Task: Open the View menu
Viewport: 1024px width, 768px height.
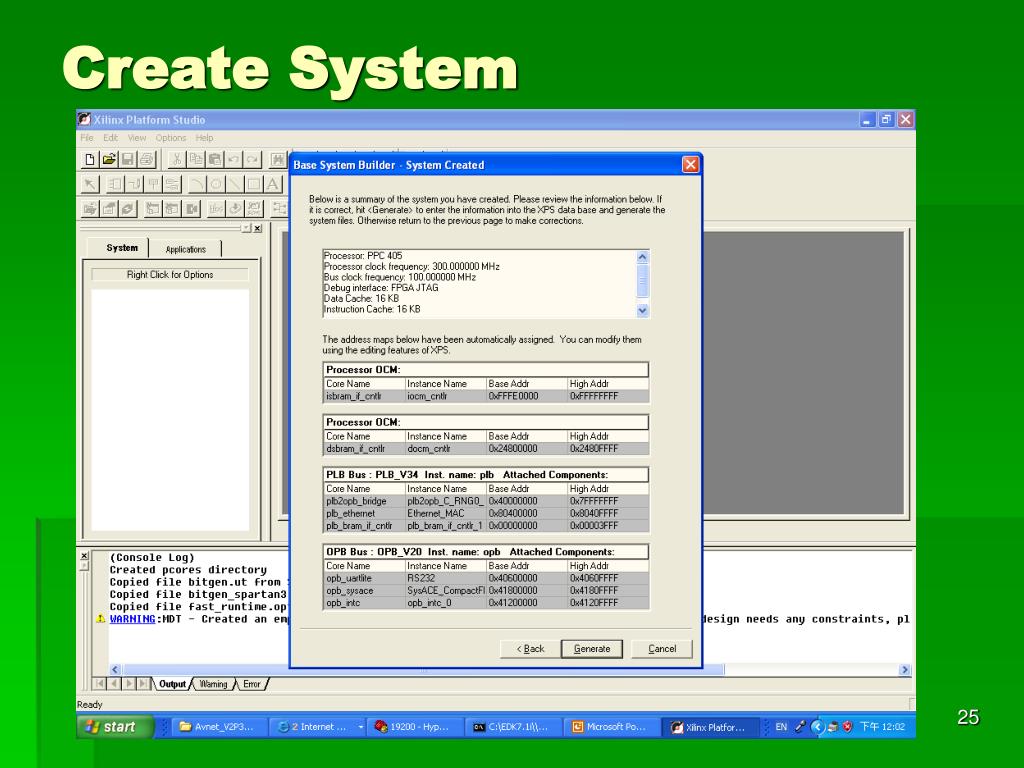Action: tap(136, 138)
